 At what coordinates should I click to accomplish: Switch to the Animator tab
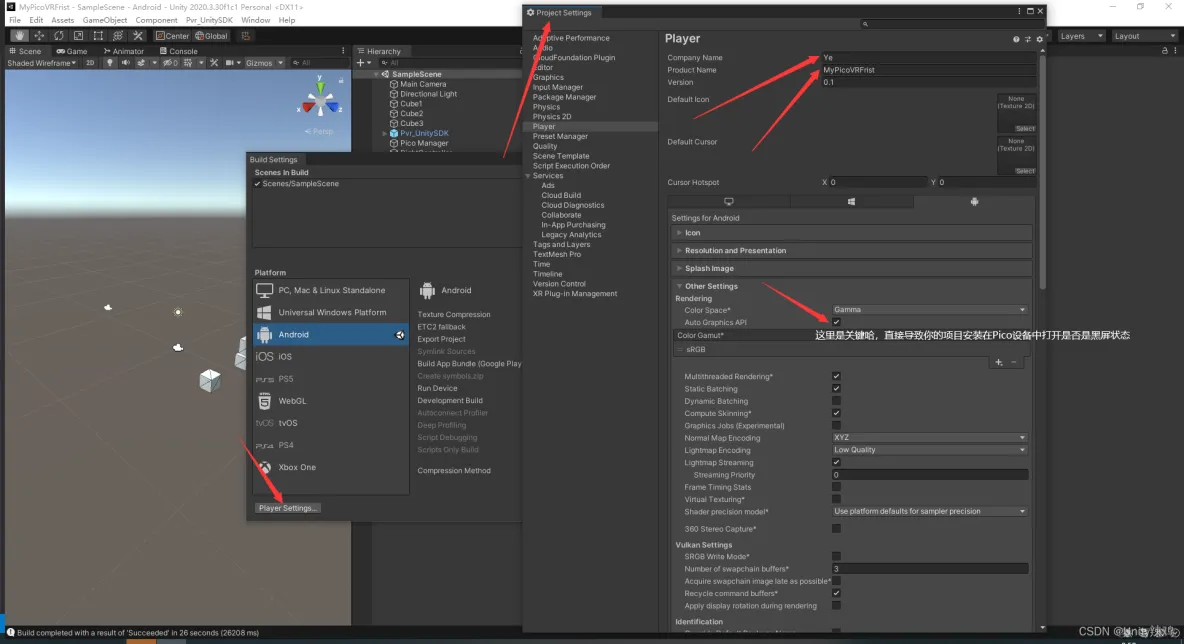click(x=123, y=51)
